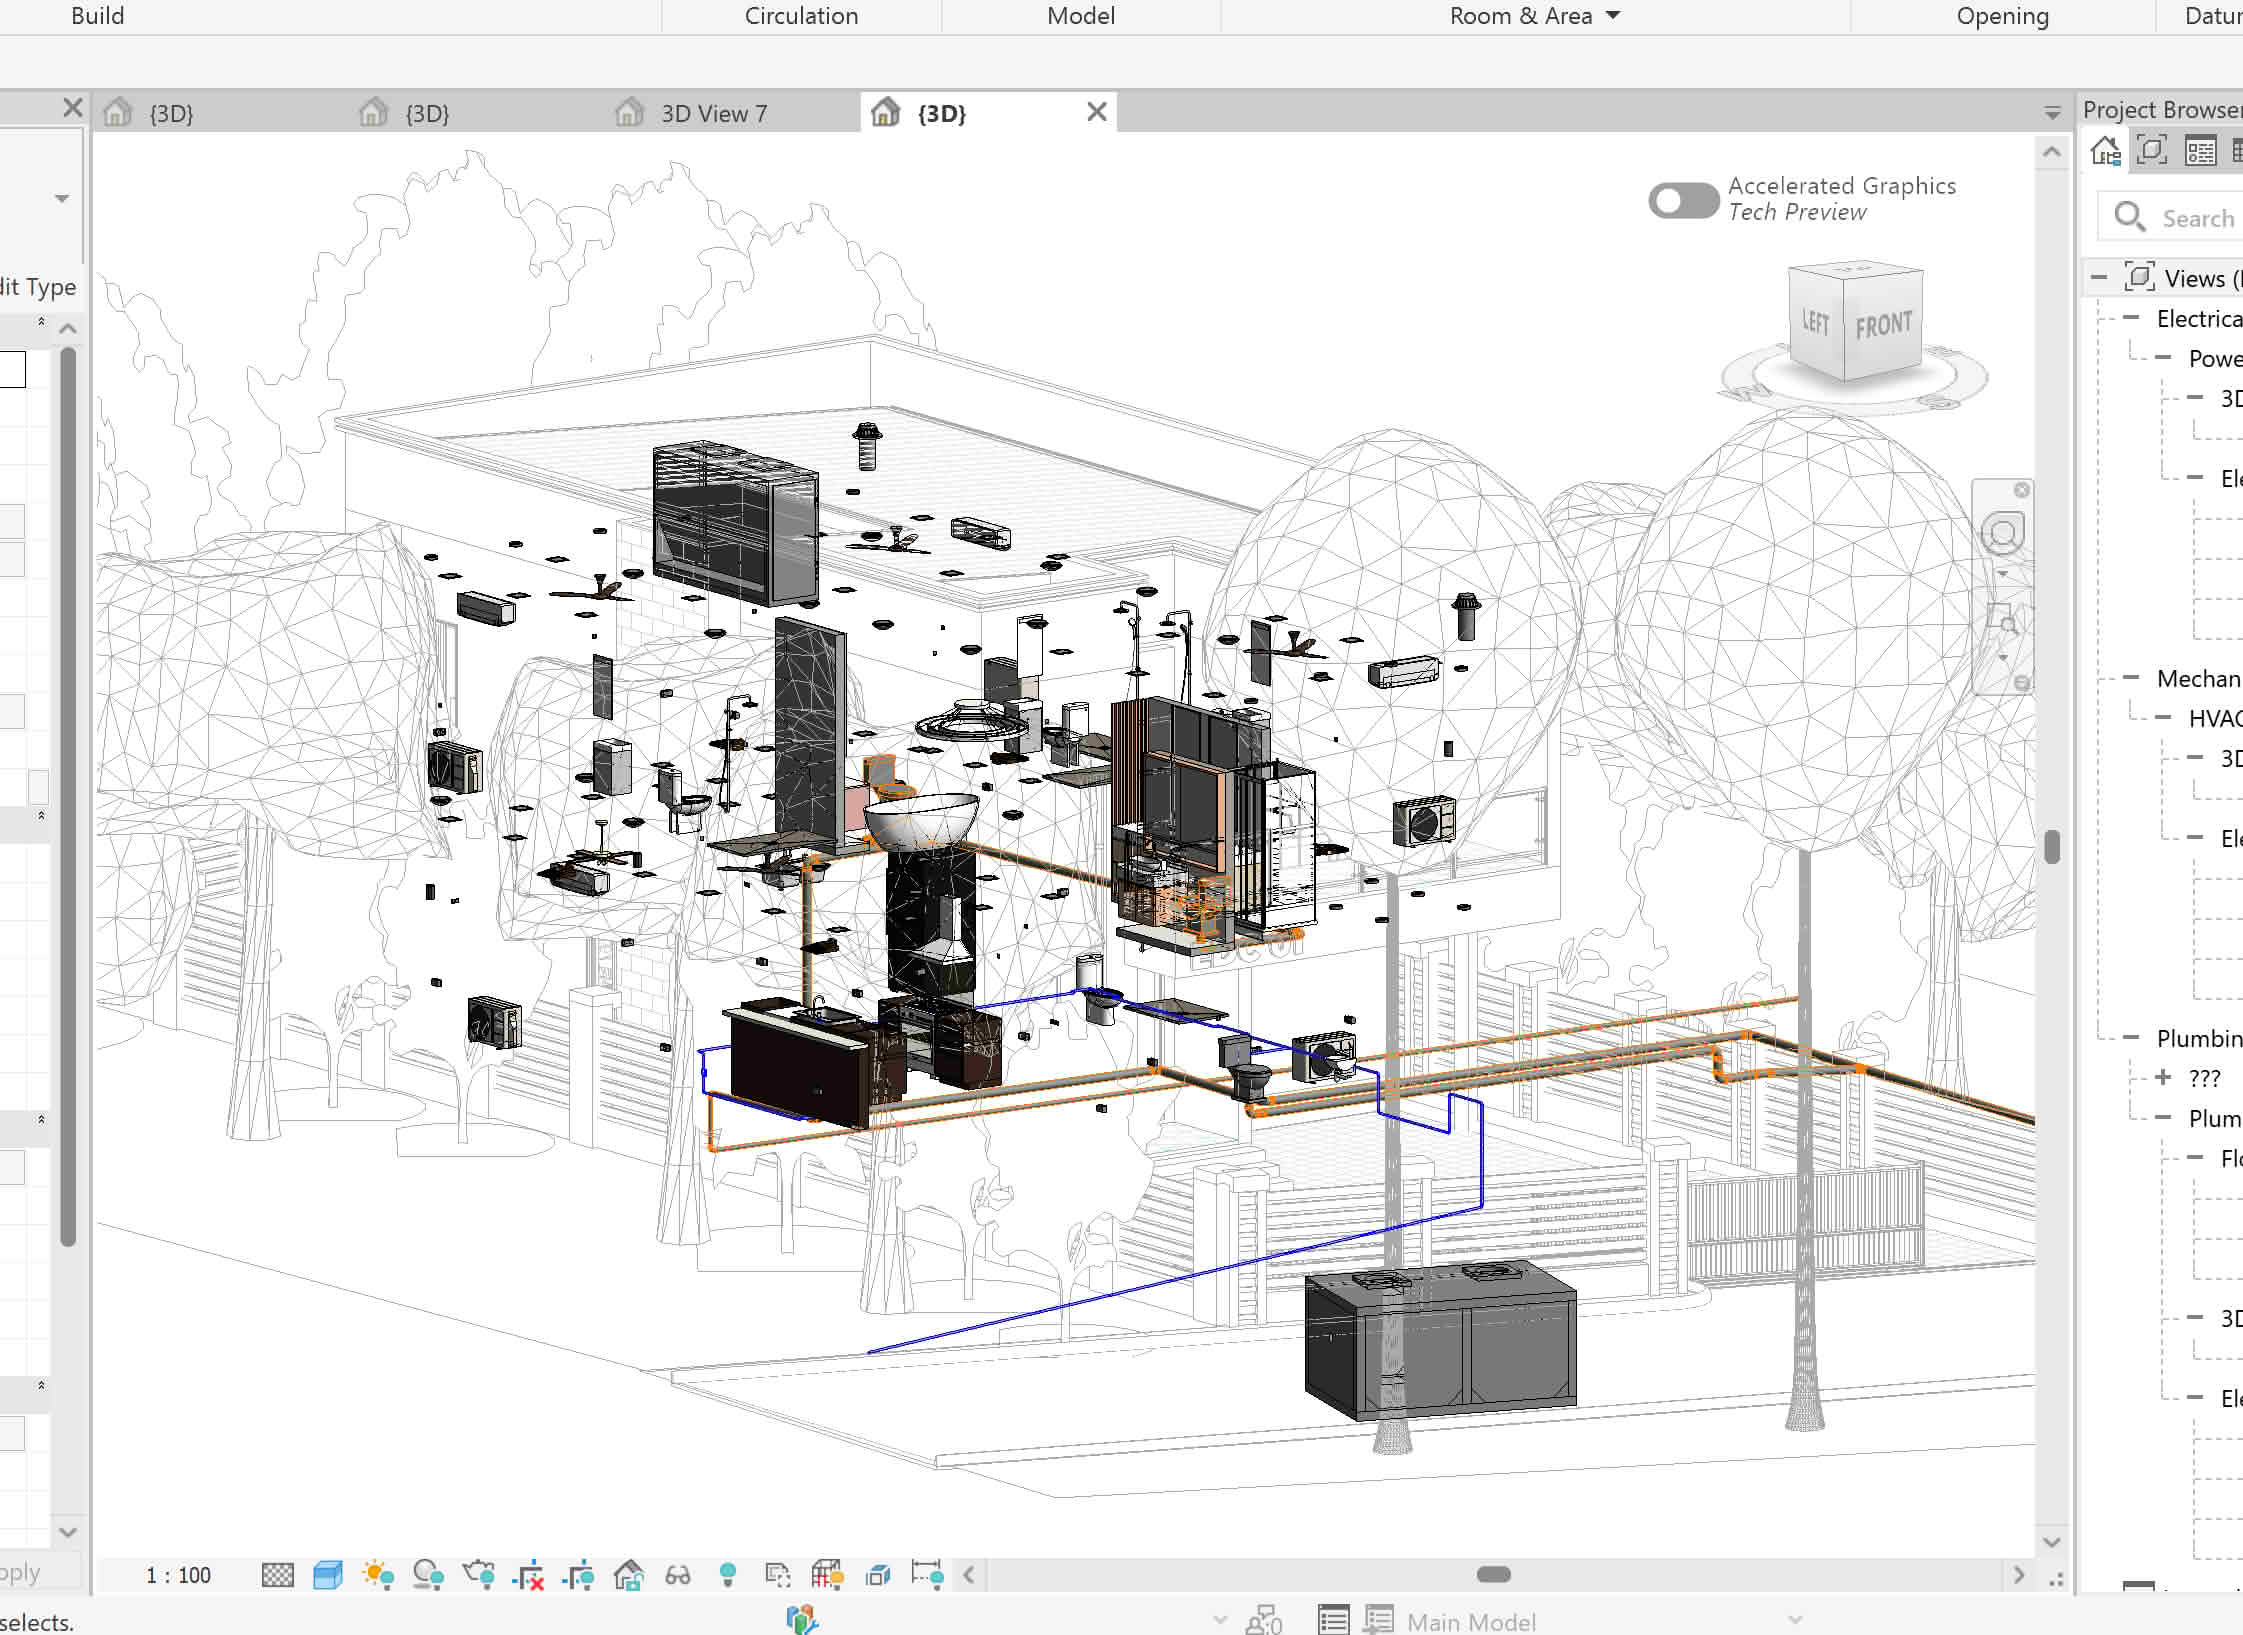
Task: Expand the ??? node under Plumbing
Action: (2163, 1077)
